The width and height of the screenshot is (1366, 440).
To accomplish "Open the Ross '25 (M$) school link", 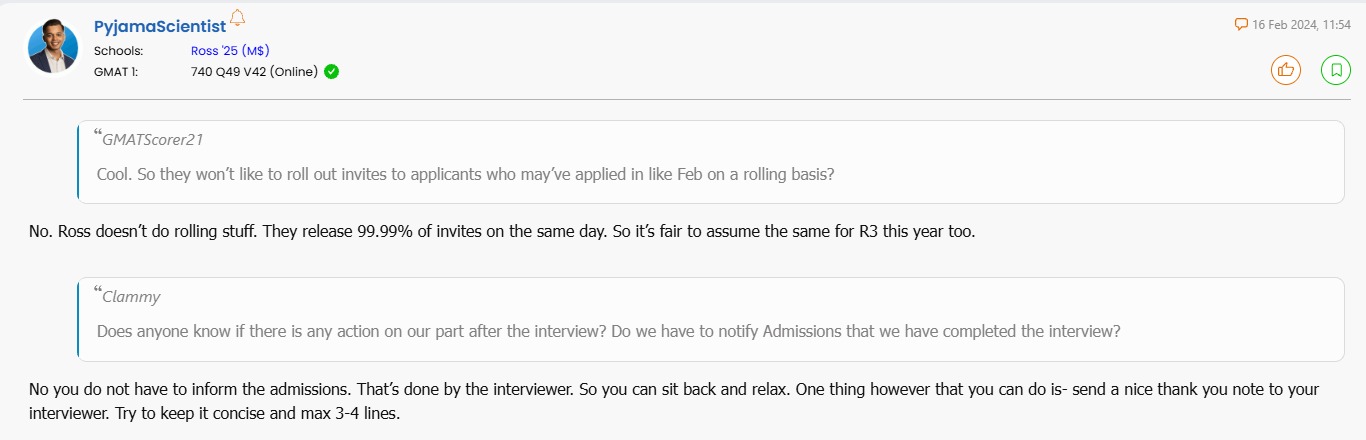I will [x=230, y=51].
